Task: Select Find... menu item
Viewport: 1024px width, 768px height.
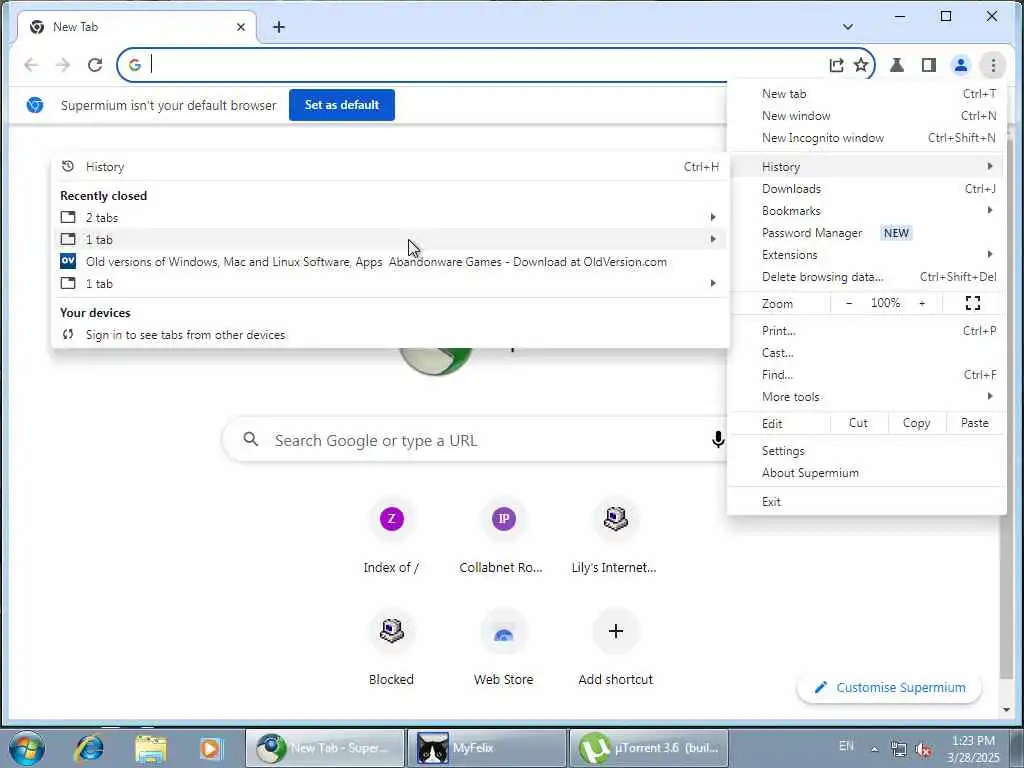Action: (x=867, y=375)
